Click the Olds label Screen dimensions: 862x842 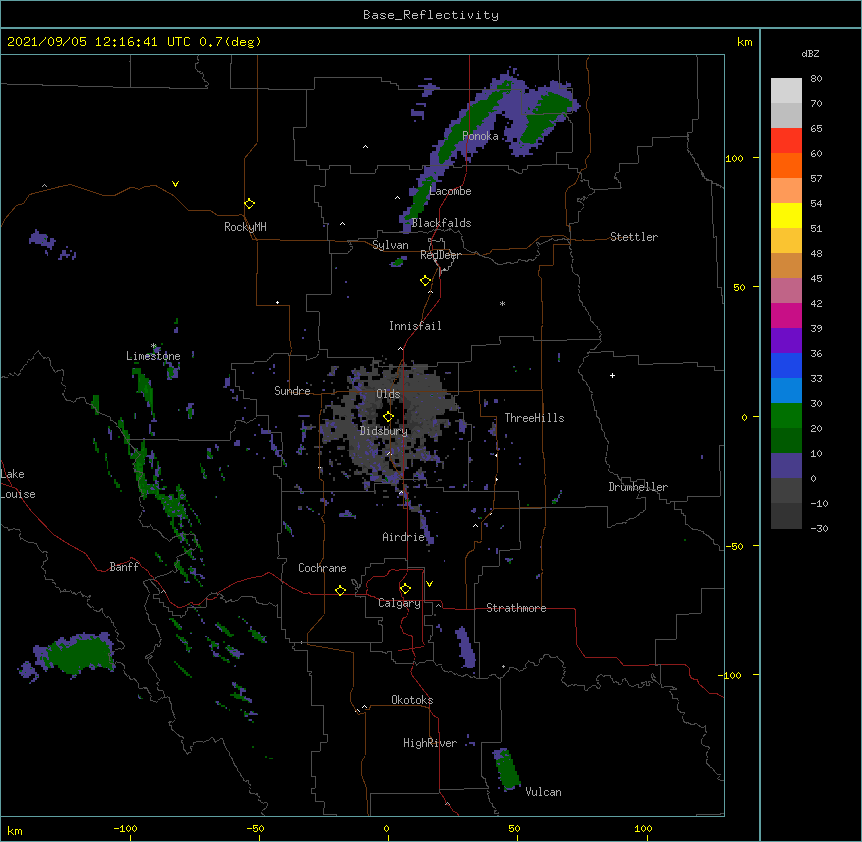pyautogui.click(x=388, y=394)
